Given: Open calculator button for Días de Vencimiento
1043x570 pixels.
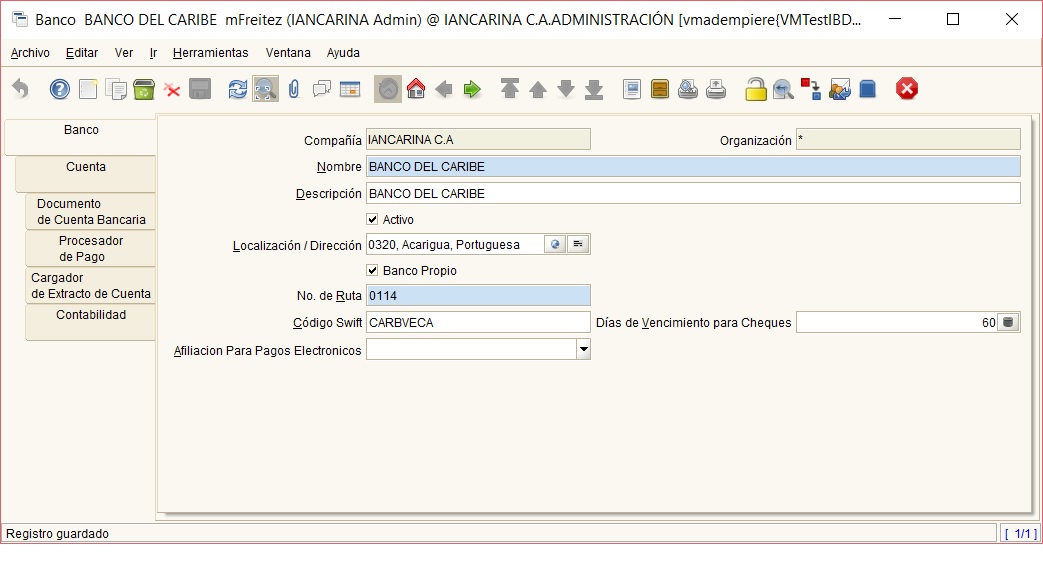Looking at the screenshot, I should pos(1008,322).
